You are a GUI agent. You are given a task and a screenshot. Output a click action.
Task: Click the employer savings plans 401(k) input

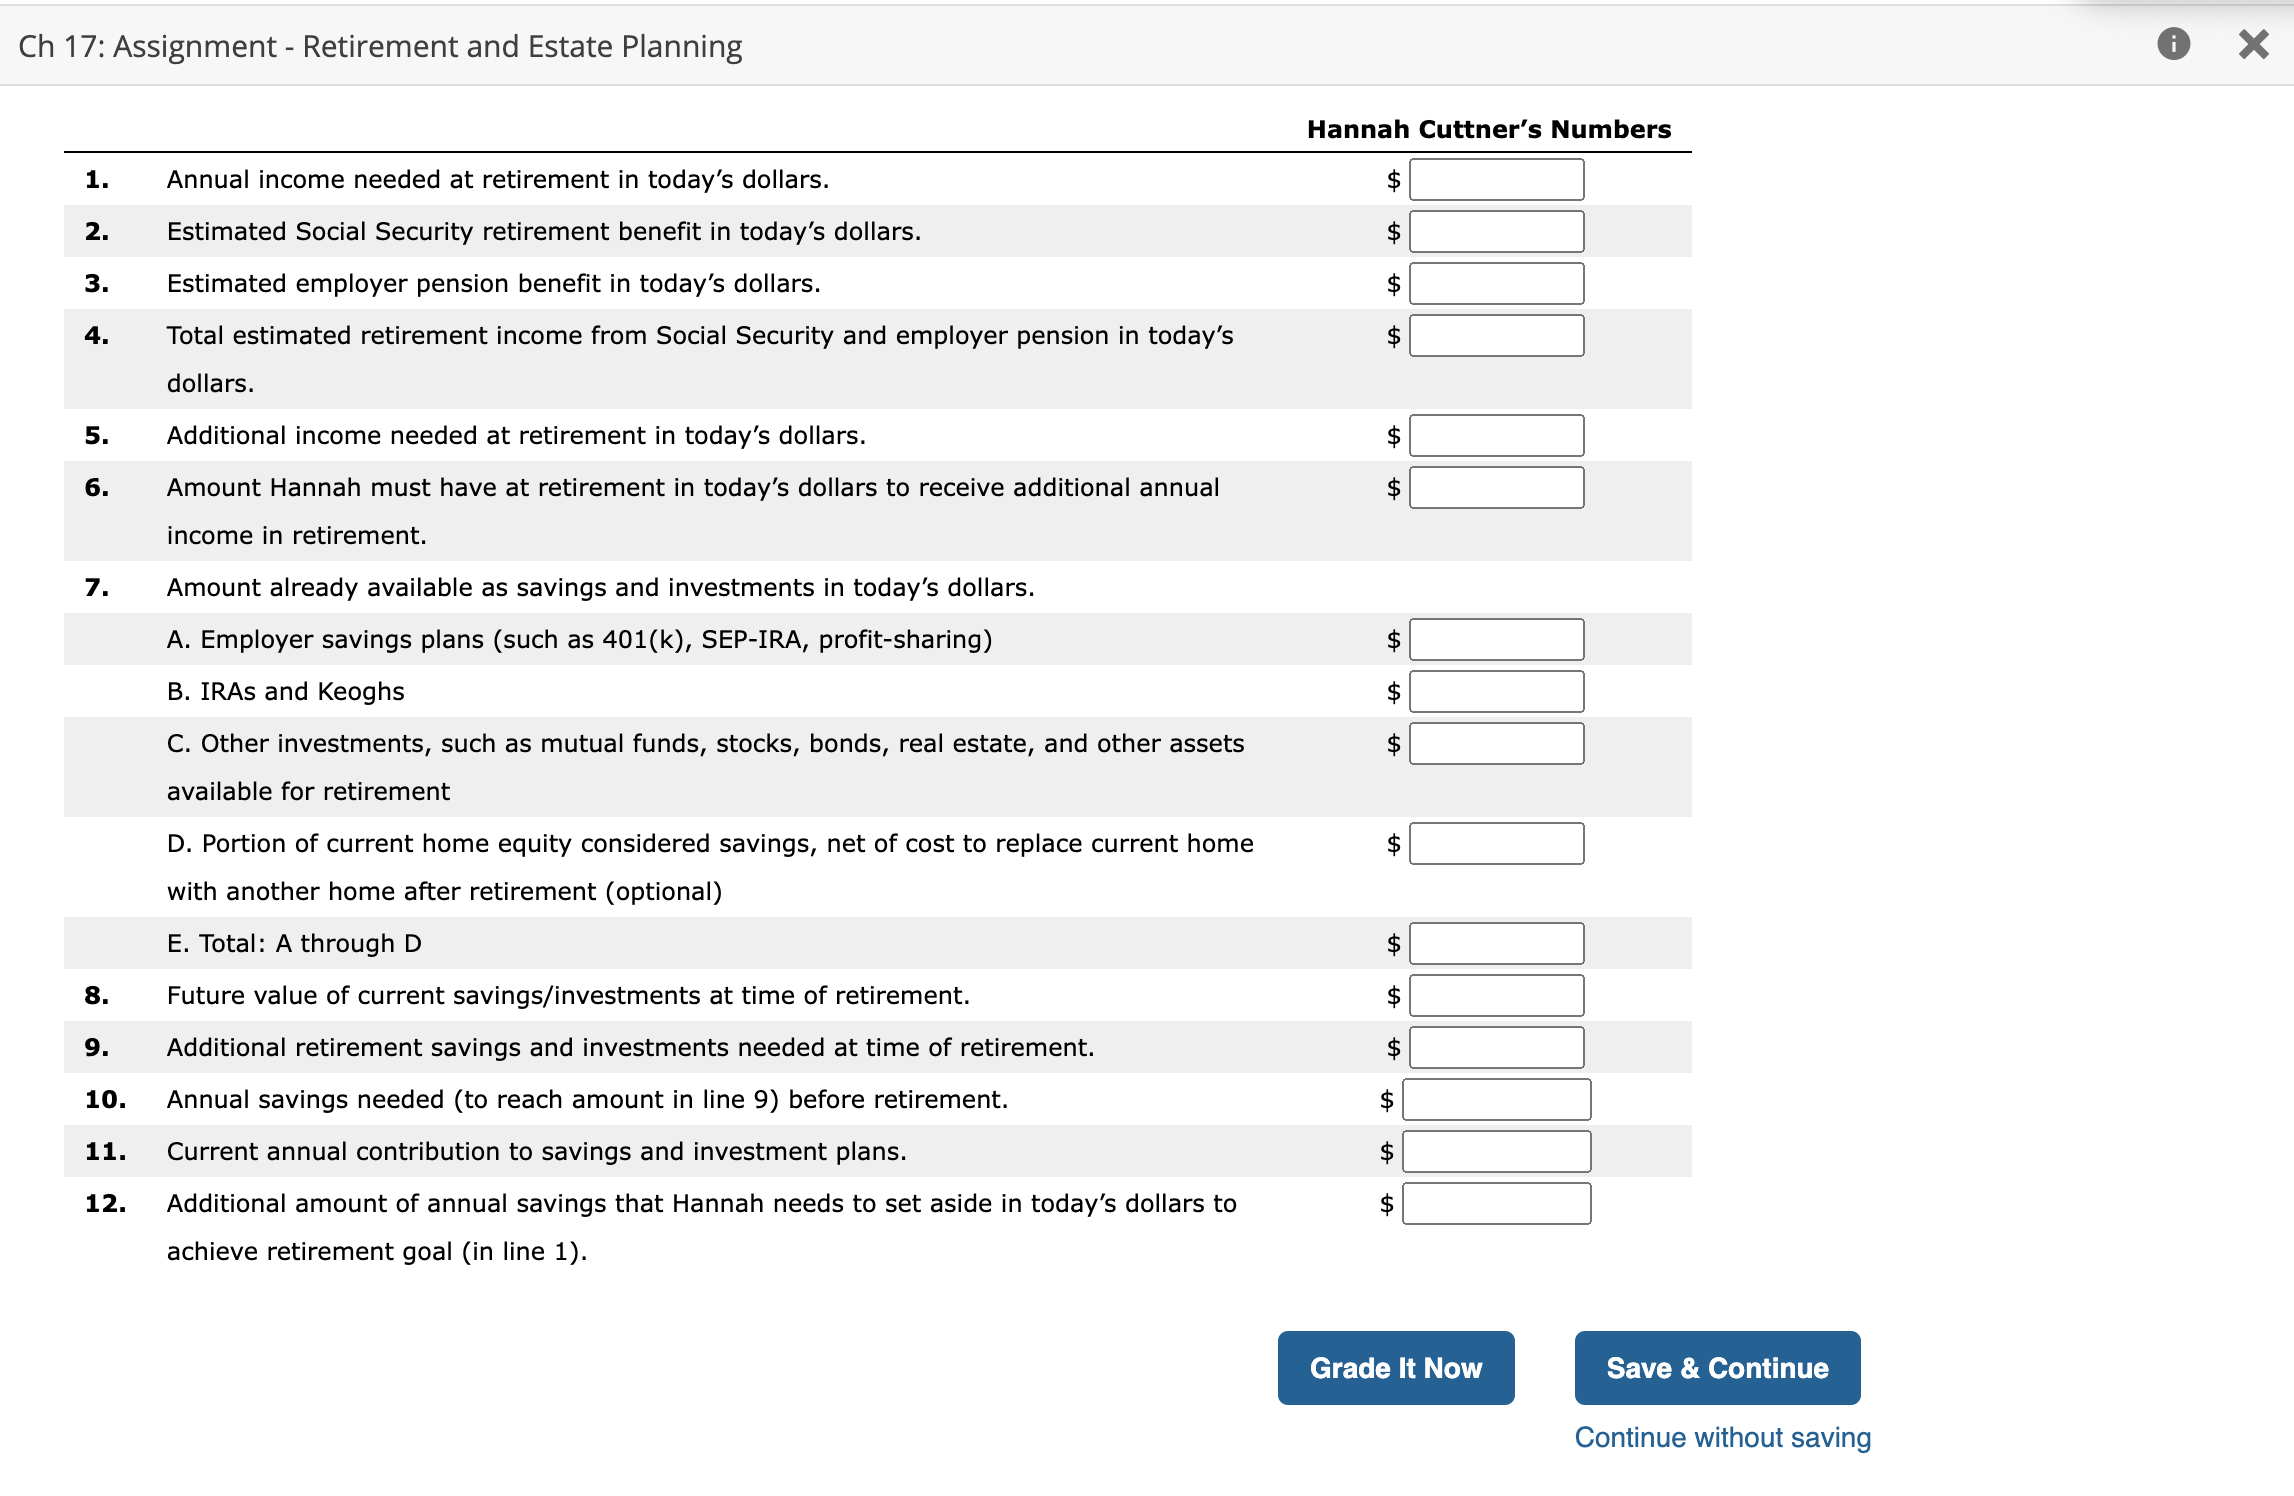point(1496,640)
